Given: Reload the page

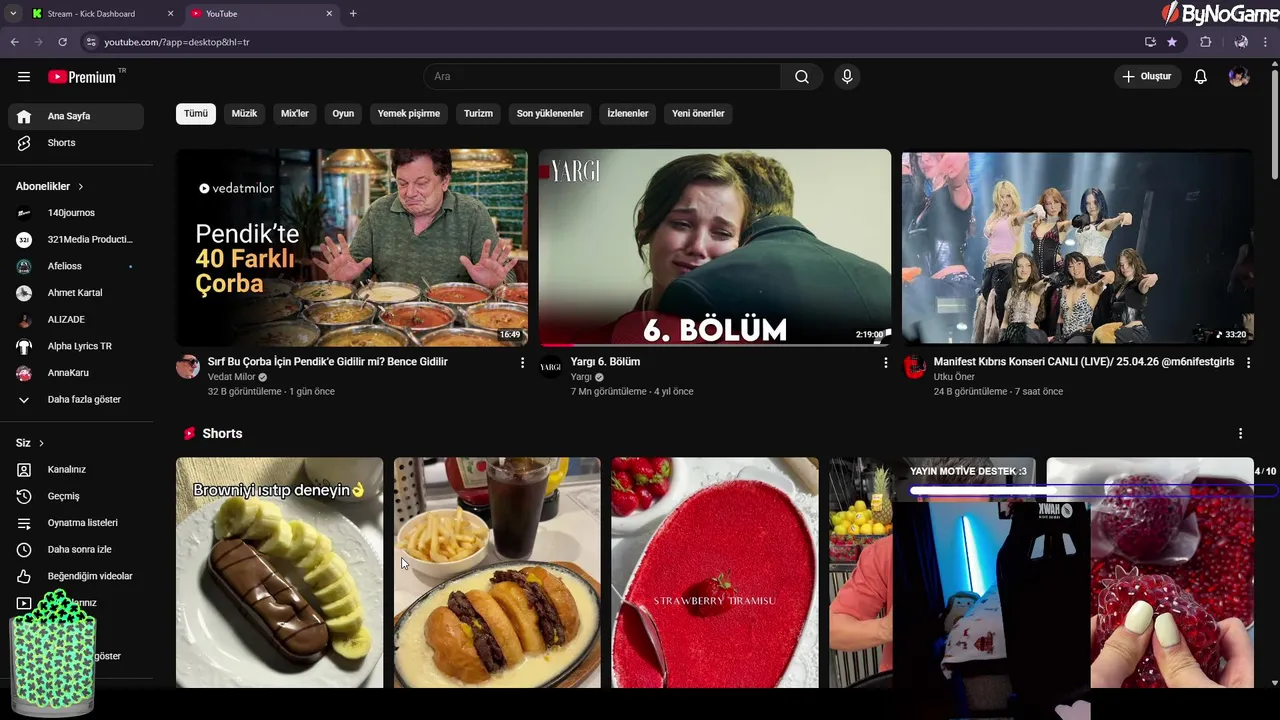Looking at the screenshot, I should pos(62,42).
